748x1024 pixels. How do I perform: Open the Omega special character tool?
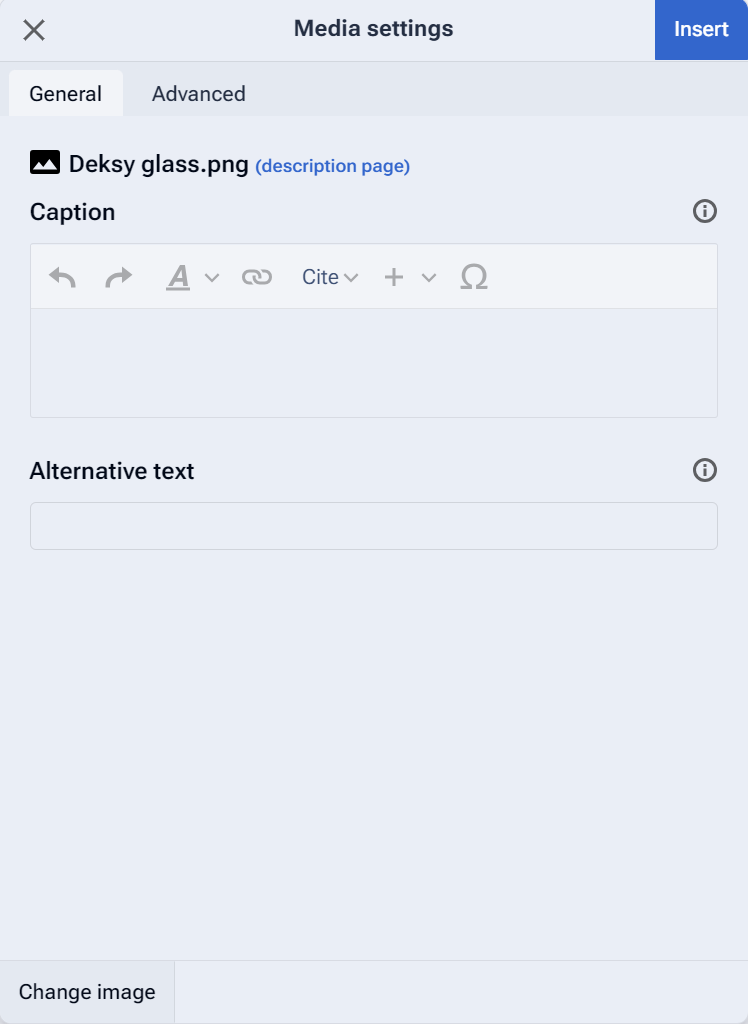click(x=474, y=277)
